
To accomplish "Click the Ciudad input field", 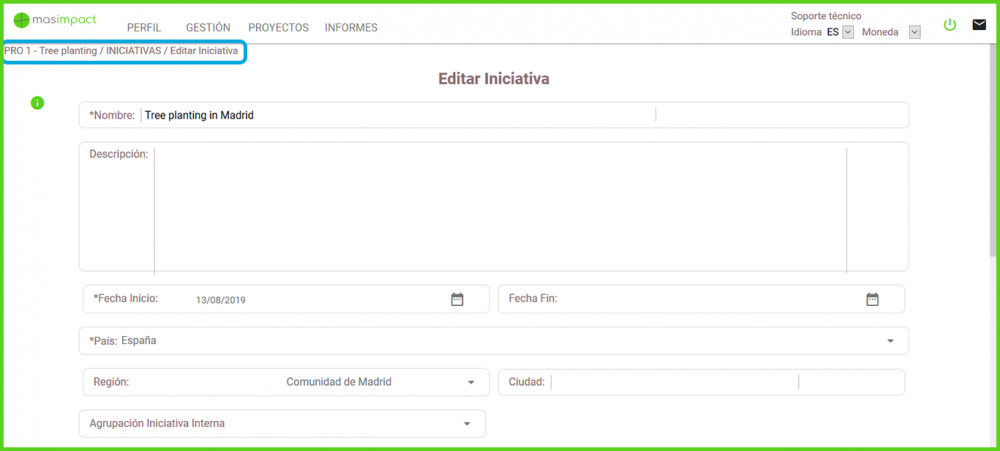I will [x=675, y=382].
